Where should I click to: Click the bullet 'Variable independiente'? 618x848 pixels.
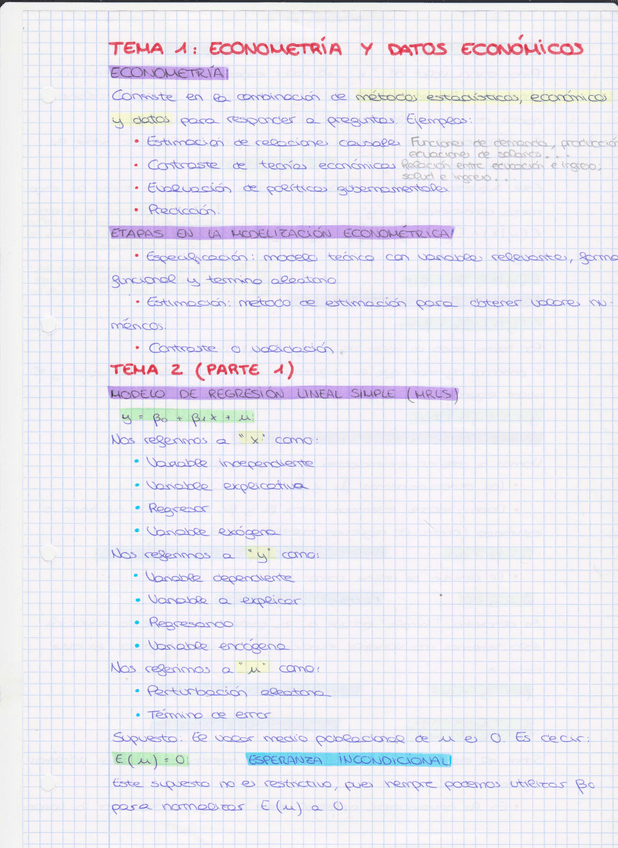[224, 463]
